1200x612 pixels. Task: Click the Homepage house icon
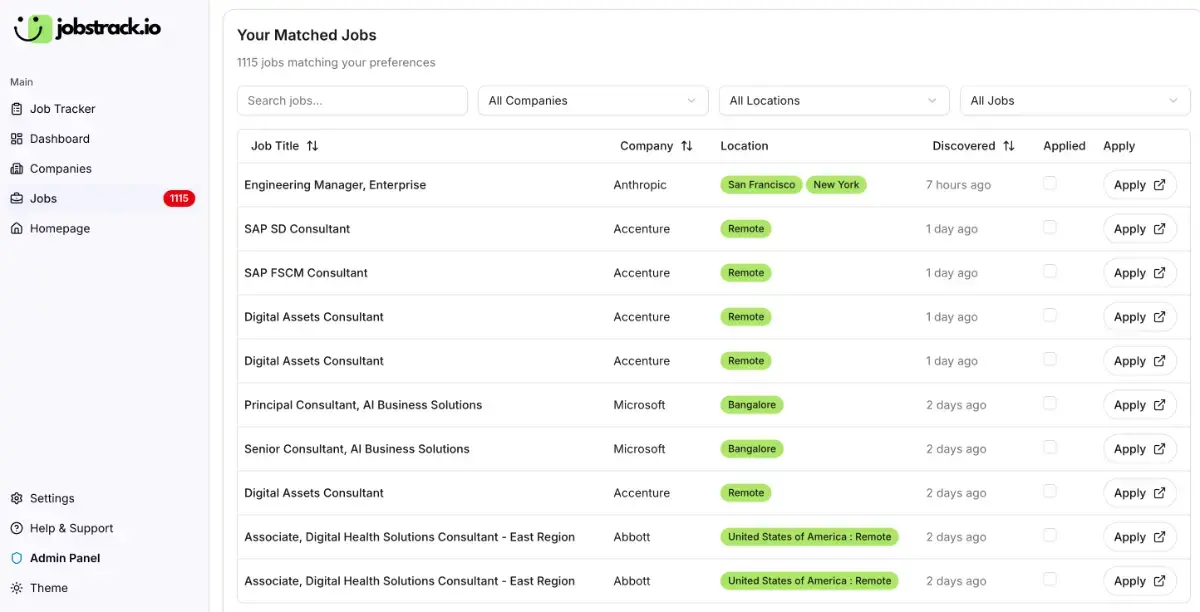click(16, 229)
